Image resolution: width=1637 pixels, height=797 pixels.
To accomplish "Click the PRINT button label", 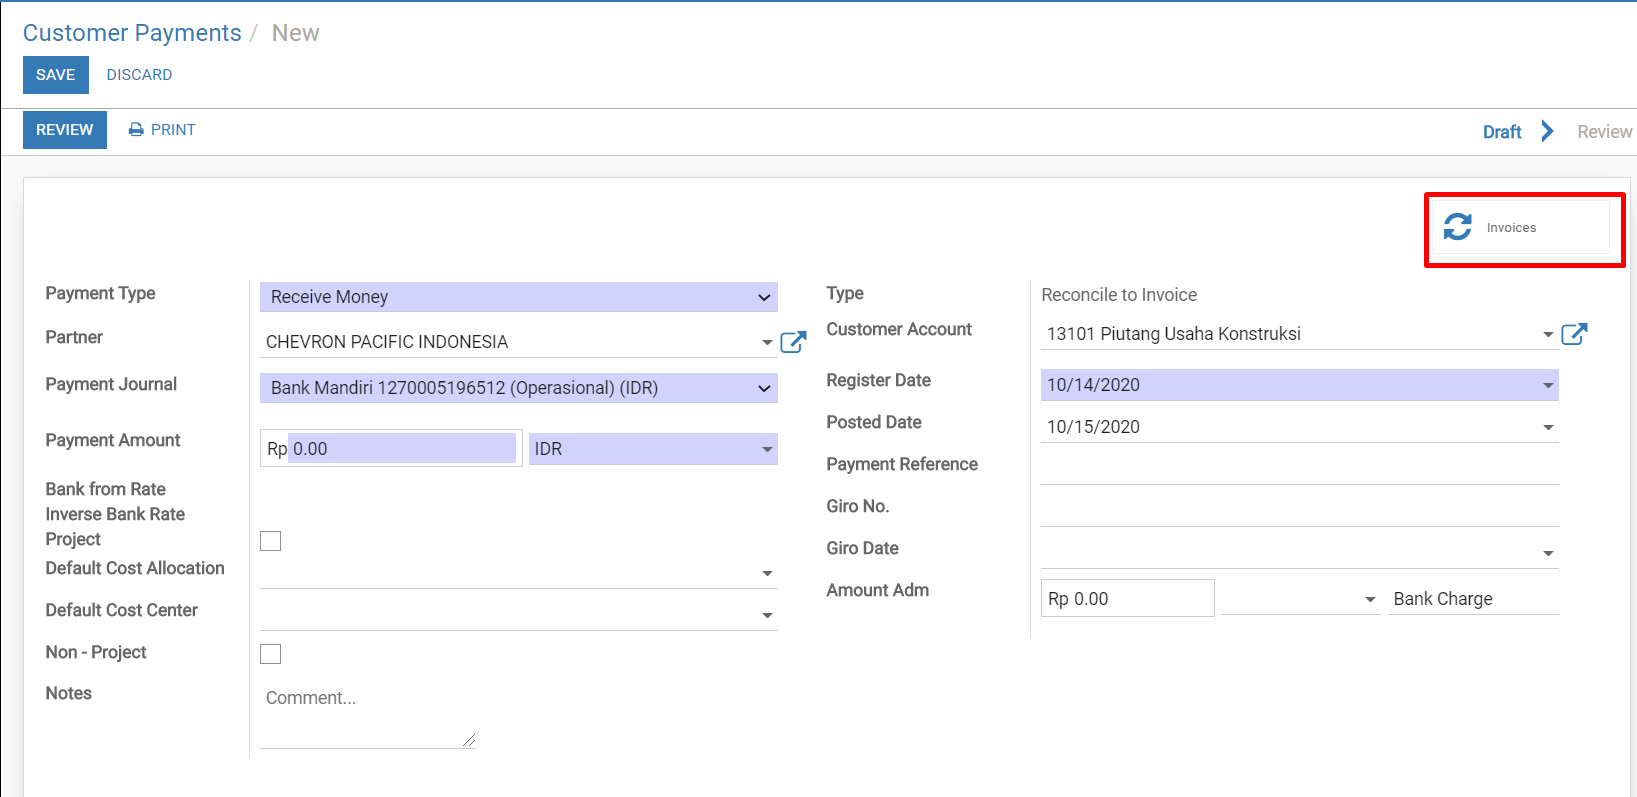I will click(x=173, y=130).
